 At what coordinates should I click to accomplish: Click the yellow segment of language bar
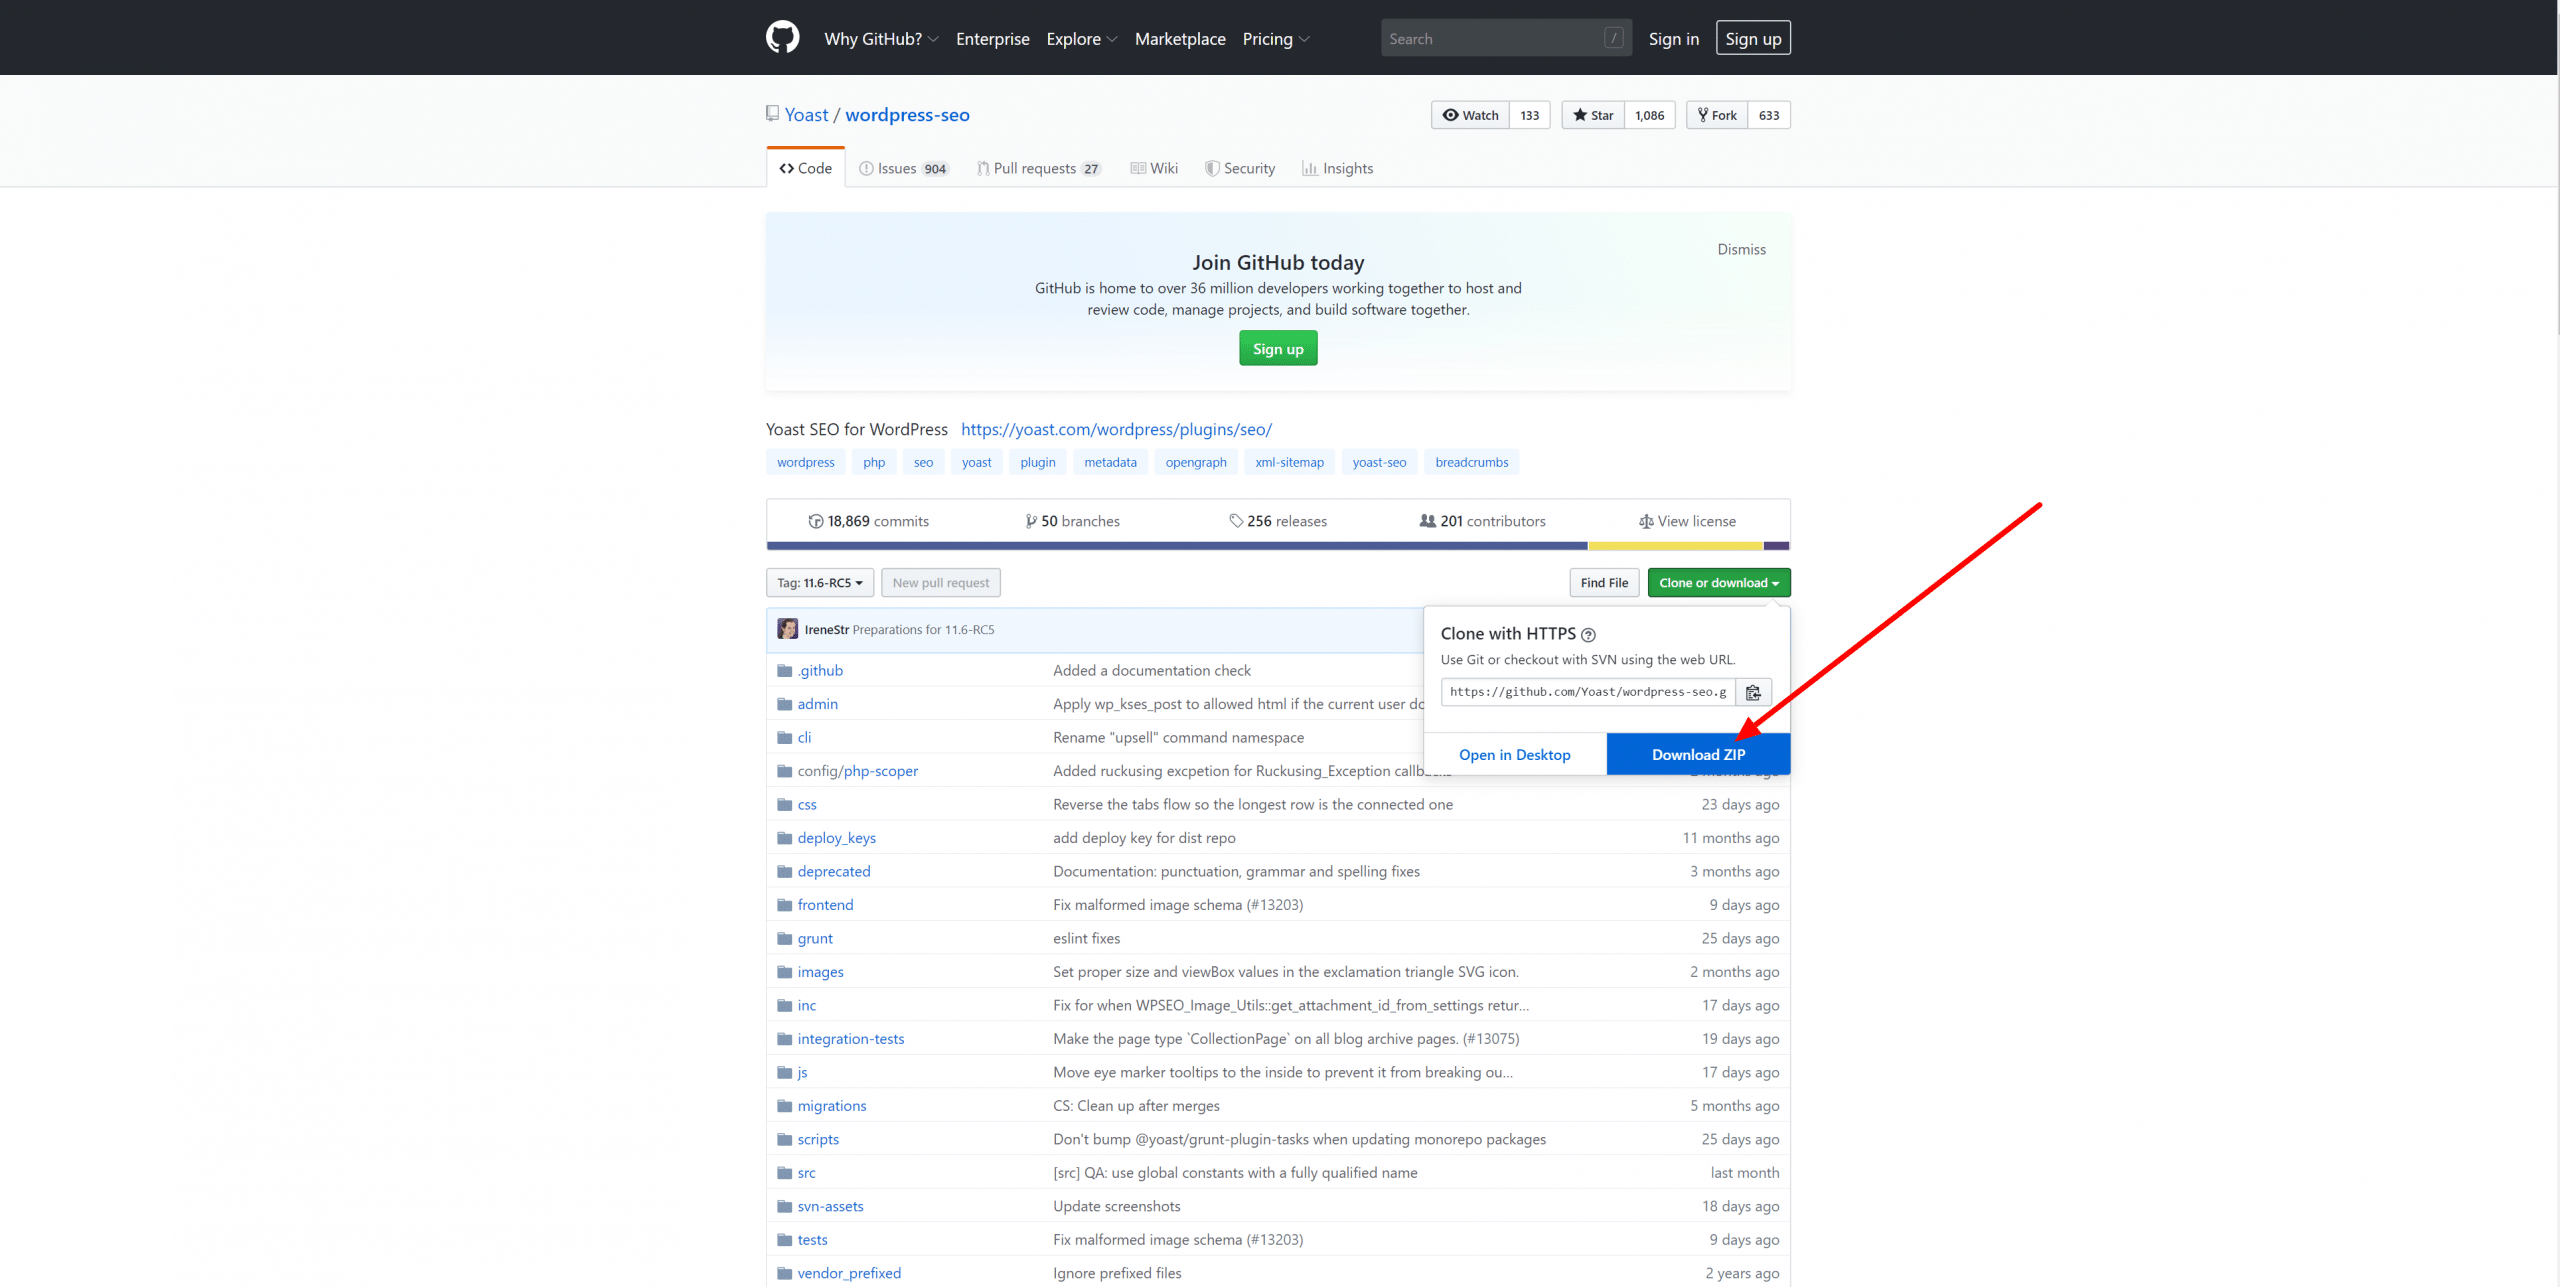point(1675,546)
